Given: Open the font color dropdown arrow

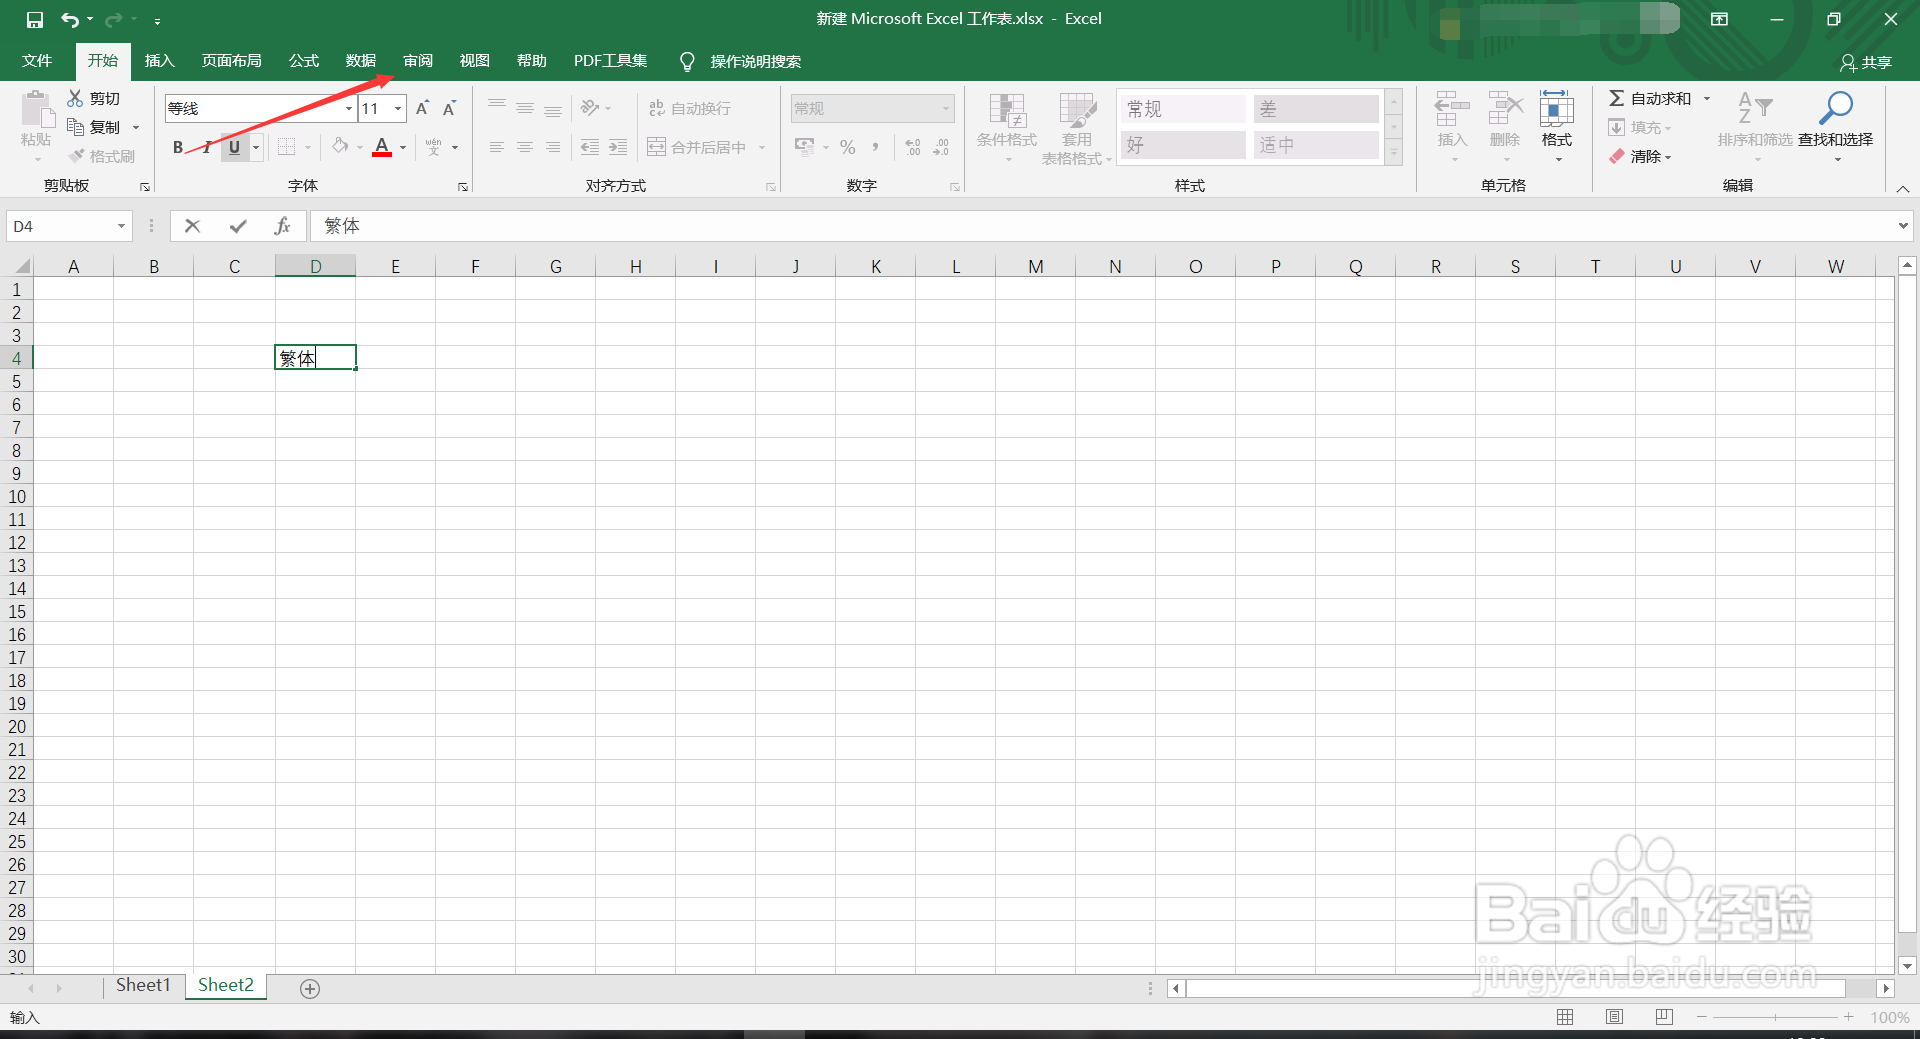Looking at the screenshot, I should pos(403,147).
